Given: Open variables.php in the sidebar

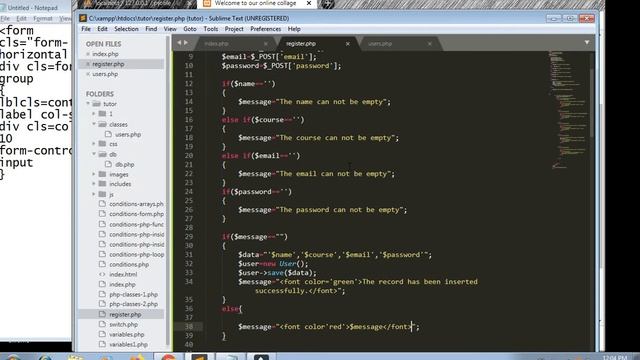Looking at the screenshot, I should click(x=127, y=334).
